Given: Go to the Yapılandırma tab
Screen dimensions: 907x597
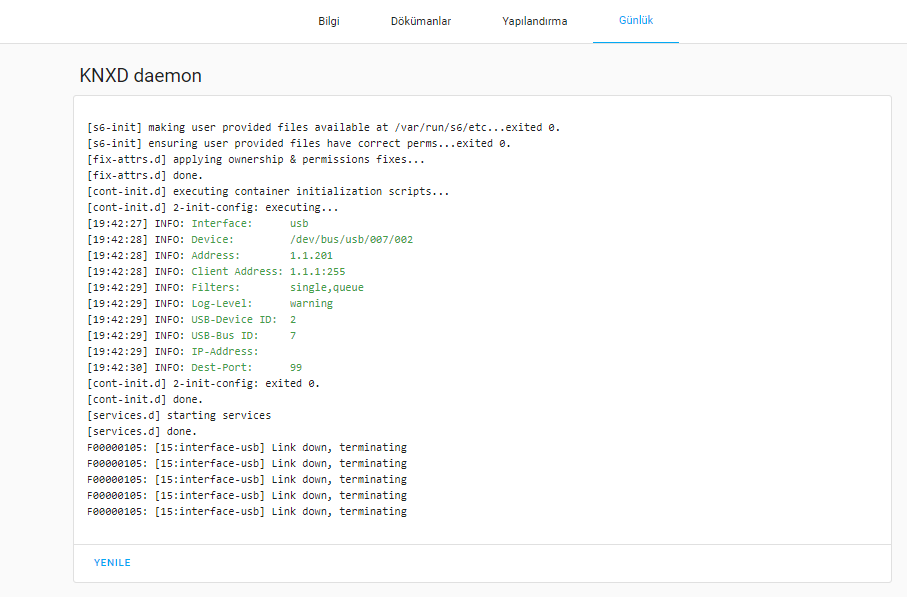Looking at the screenshot, I should tap(535, 20).
